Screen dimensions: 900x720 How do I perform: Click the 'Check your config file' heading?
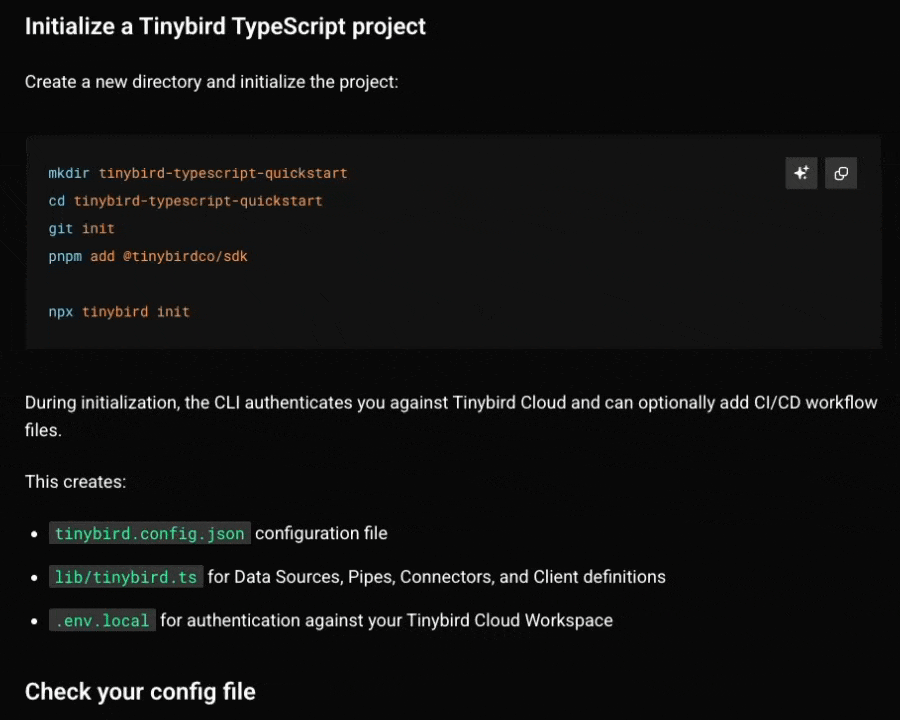click(x=140, y=692)
